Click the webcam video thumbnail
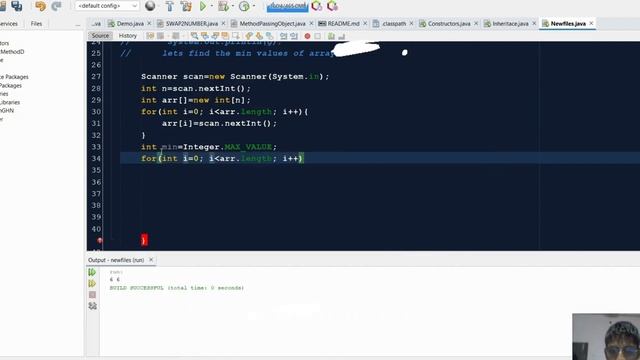 point(606,337)
